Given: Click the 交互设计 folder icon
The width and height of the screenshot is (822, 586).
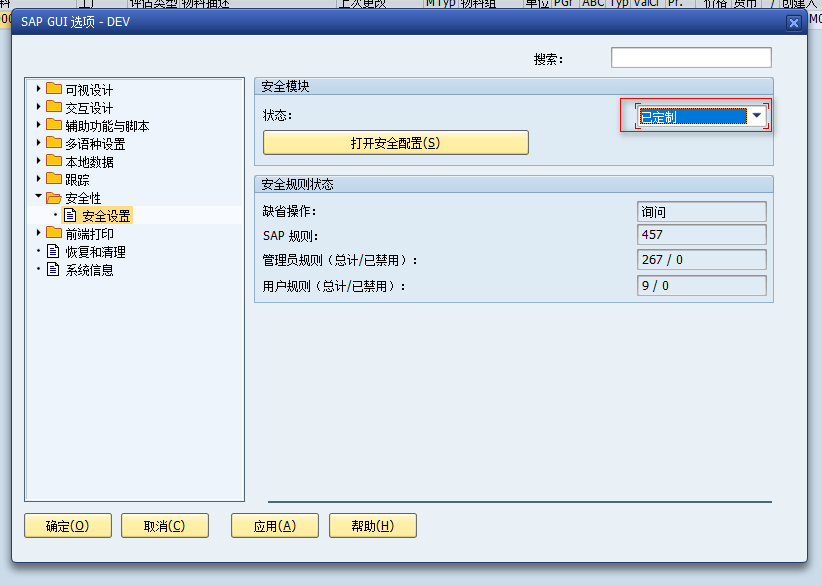Looking at the screenshot, I should coord(54,106).
